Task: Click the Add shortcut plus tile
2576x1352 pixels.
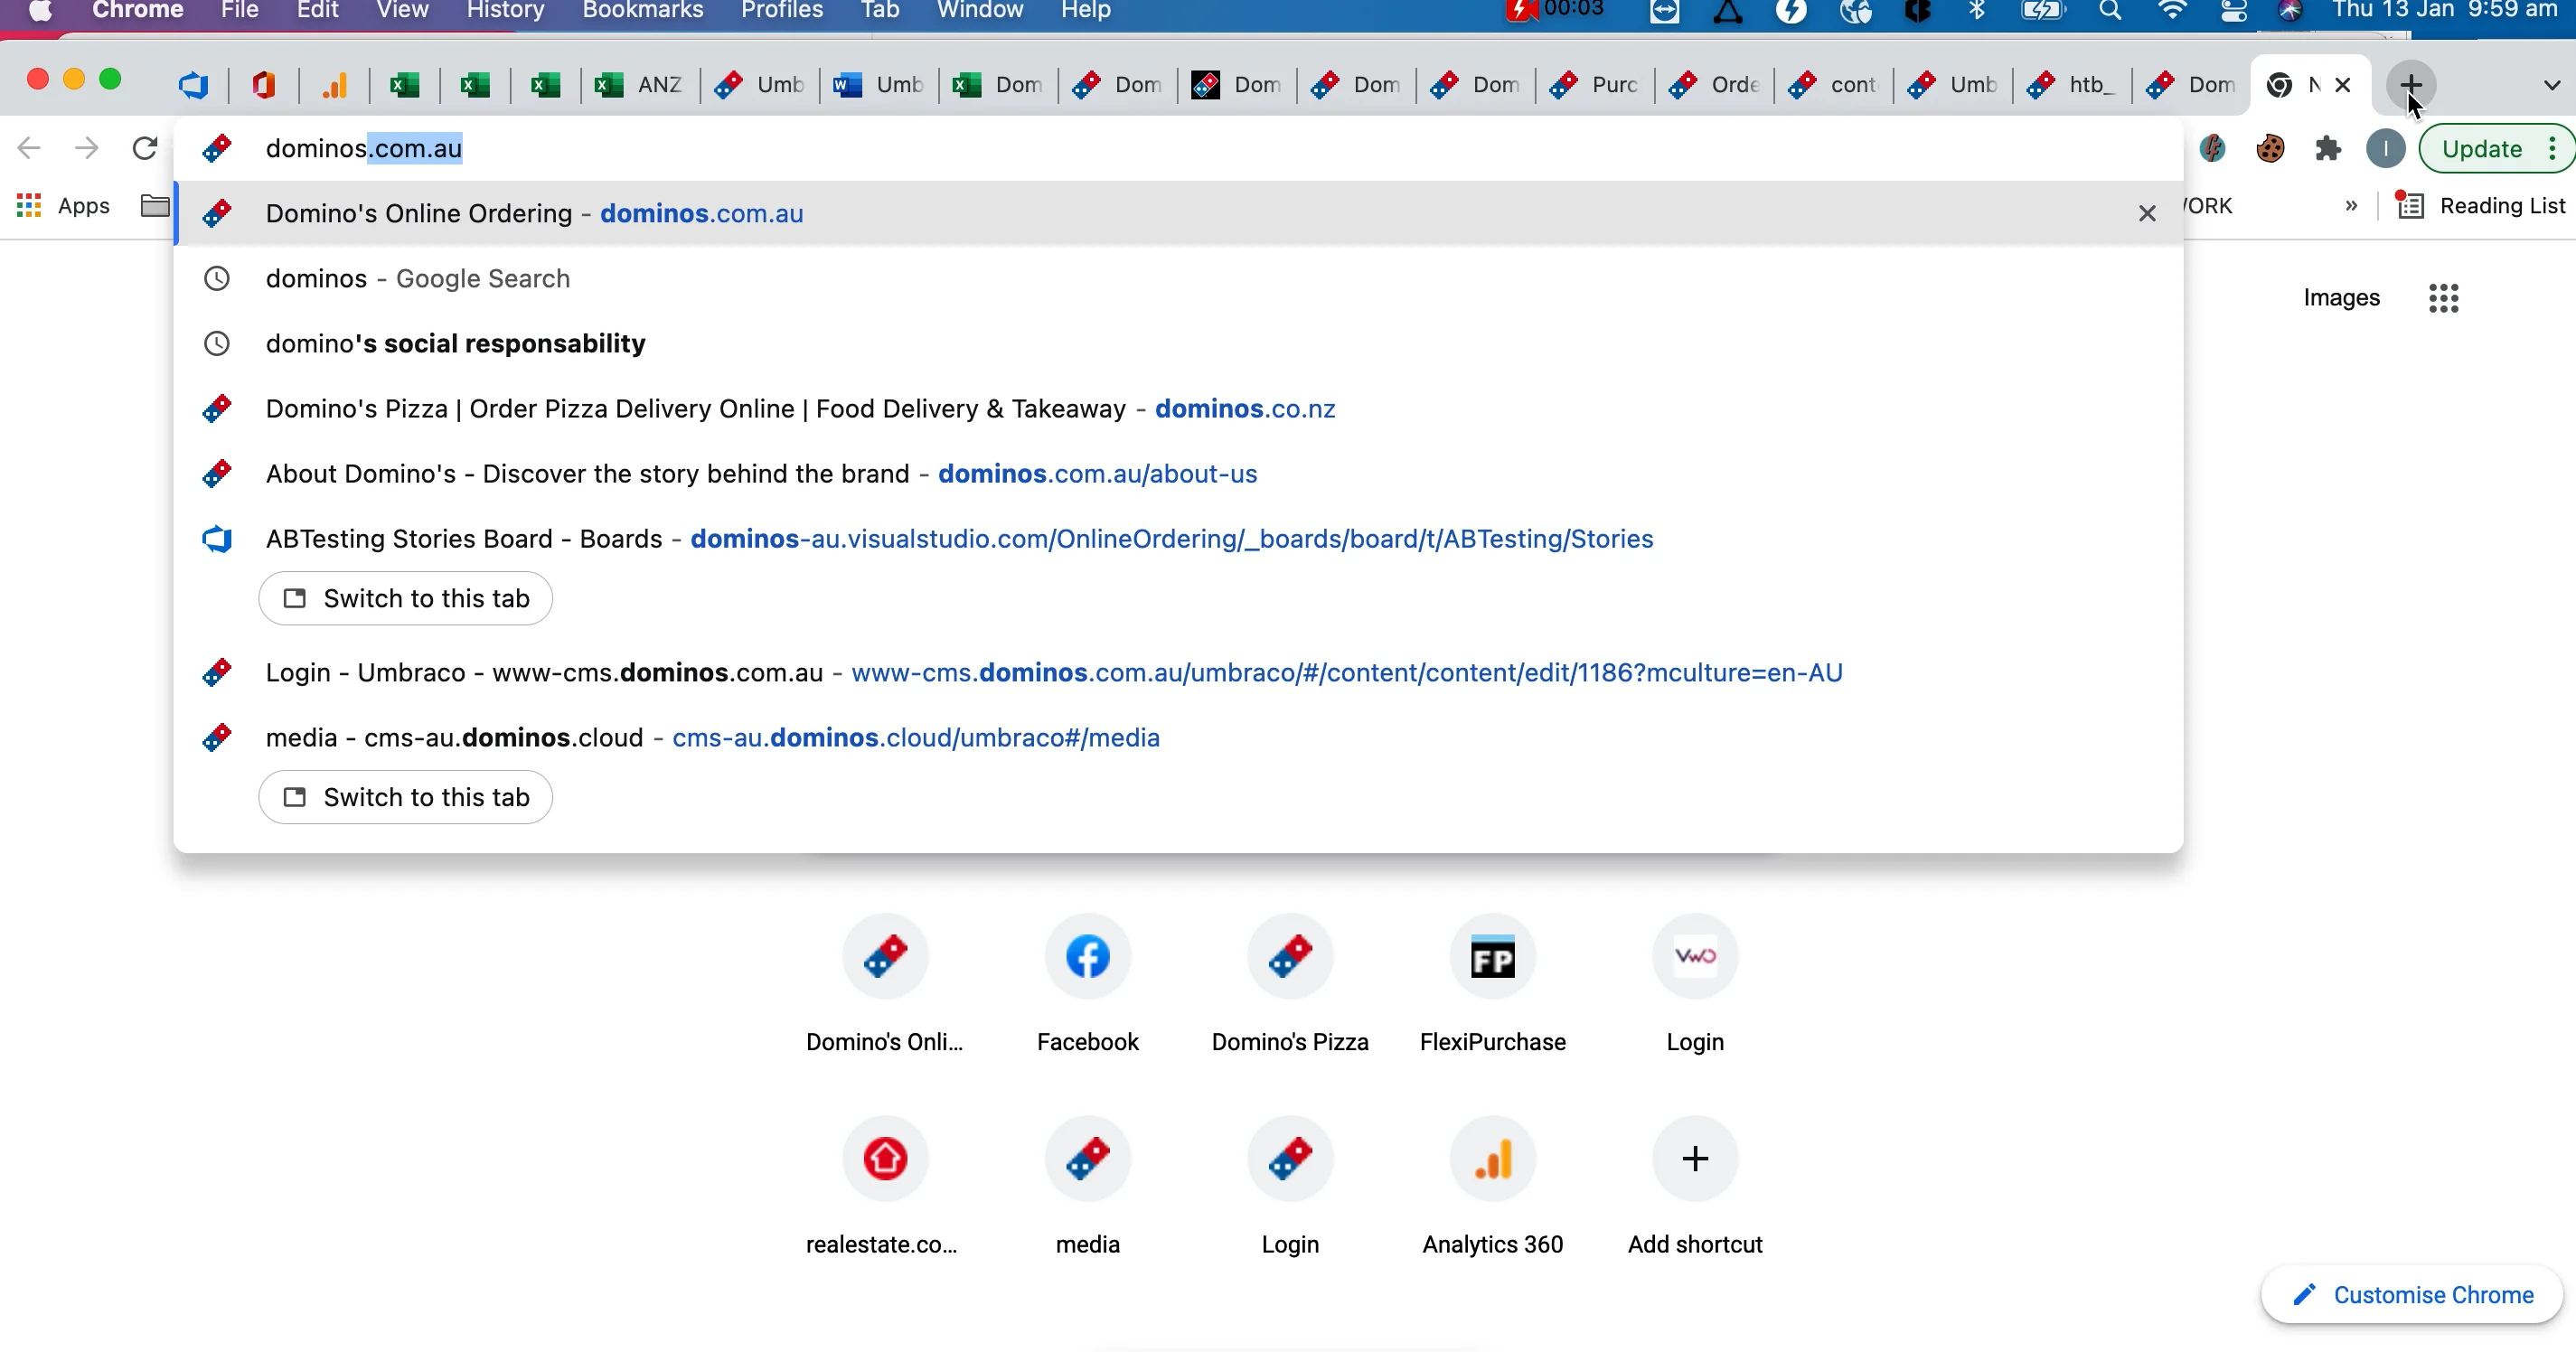Action: tap(1694, 1187)
